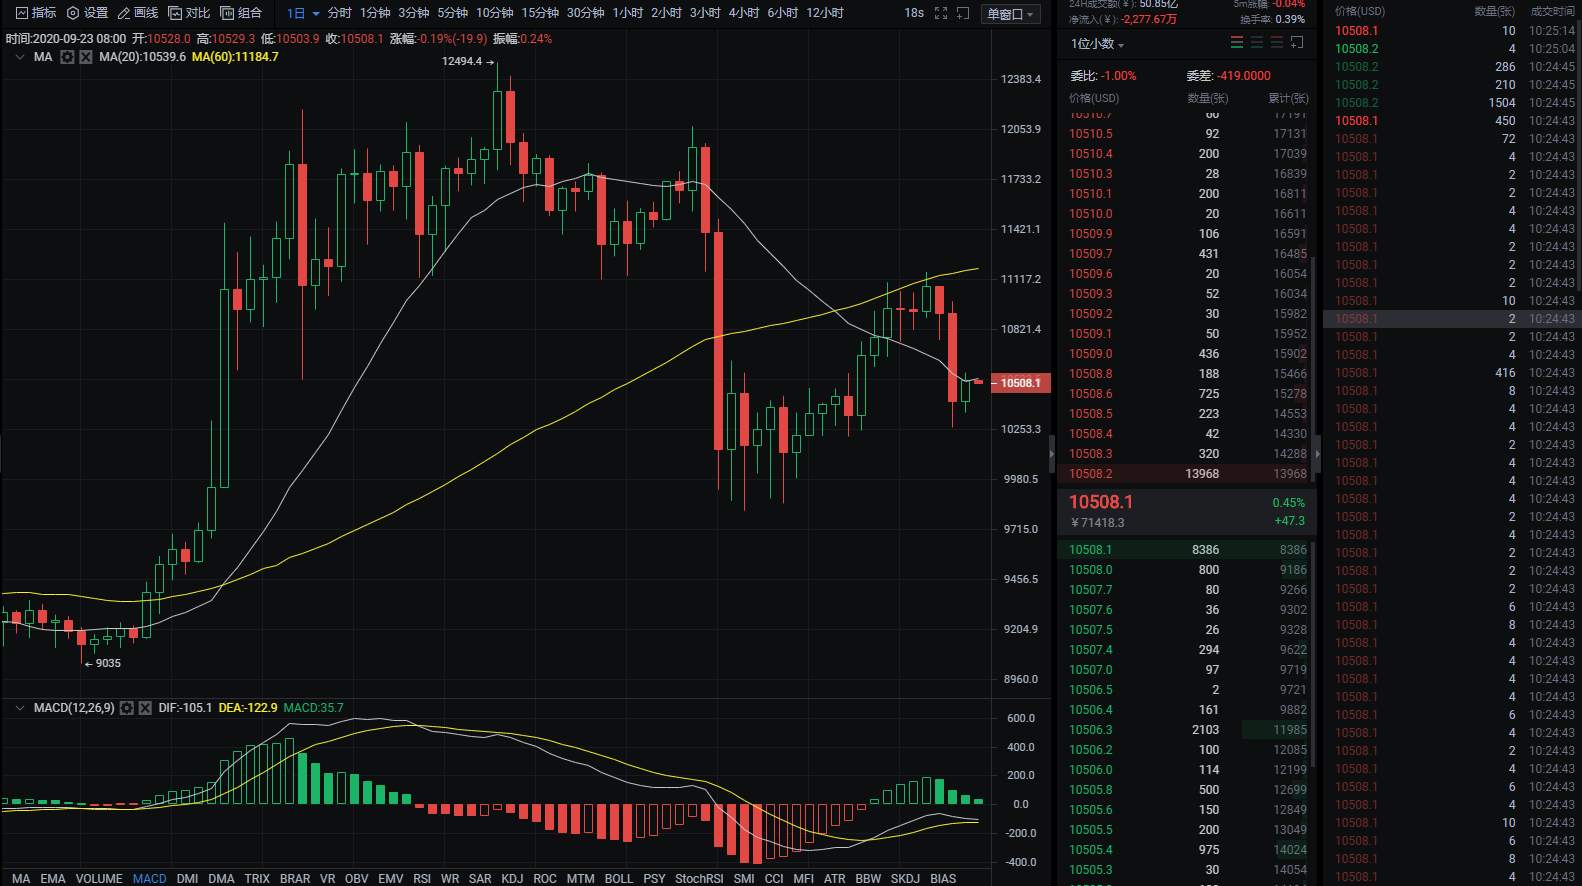Viewport: 1582px width, 886px height.
Task: Enable the BOLL indicator
Action: [x=619, y=878]
